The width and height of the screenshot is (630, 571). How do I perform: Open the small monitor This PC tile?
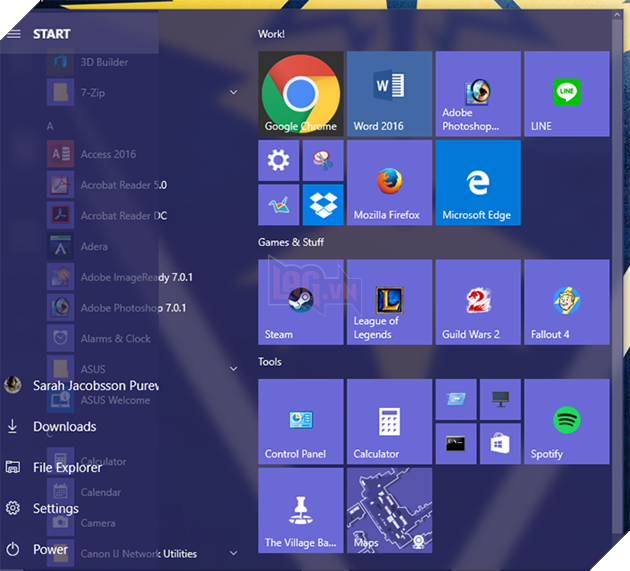tap(501, 399)
